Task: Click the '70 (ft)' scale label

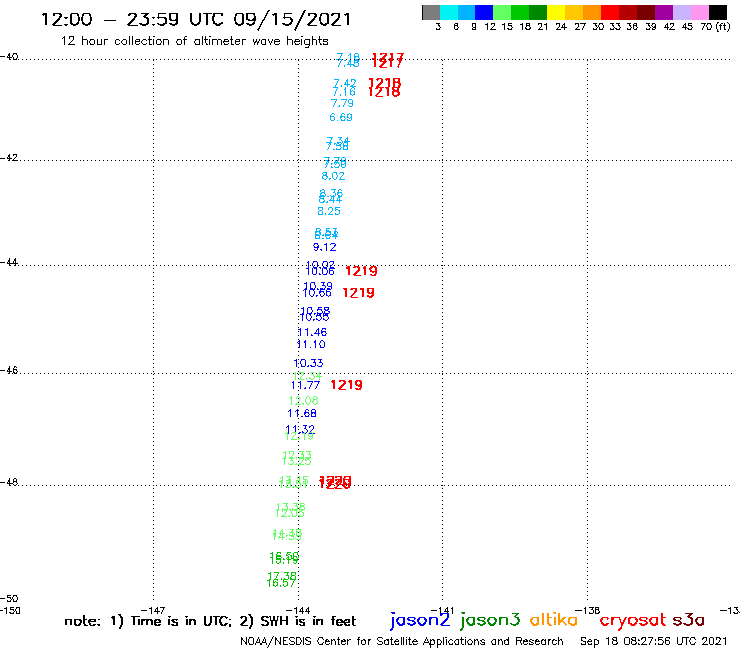Action: [x=715, y=26]
